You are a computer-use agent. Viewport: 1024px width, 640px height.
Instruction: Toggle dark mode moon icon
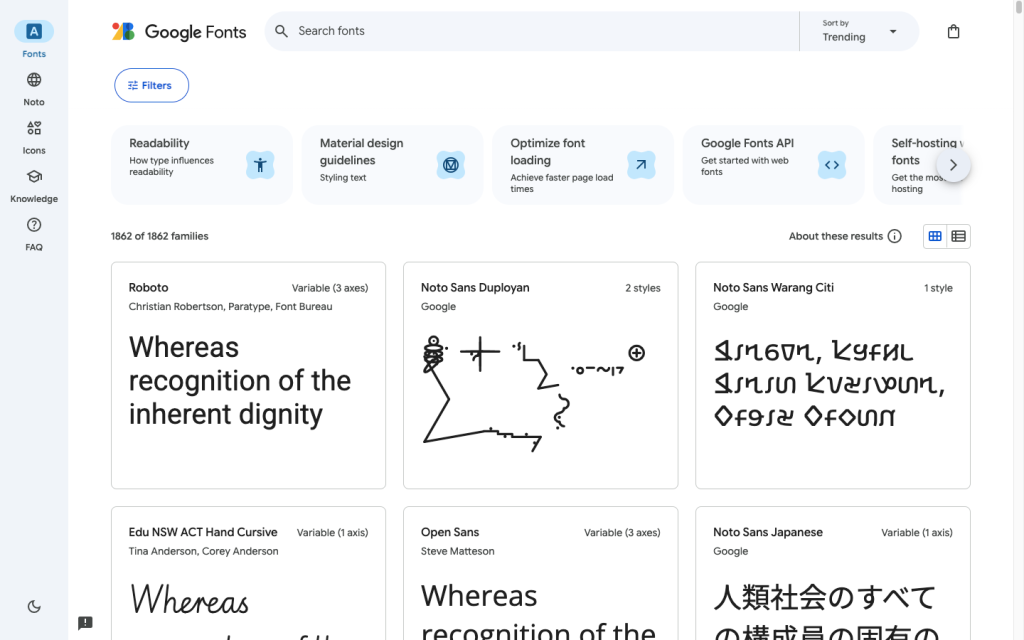[34, 607]
